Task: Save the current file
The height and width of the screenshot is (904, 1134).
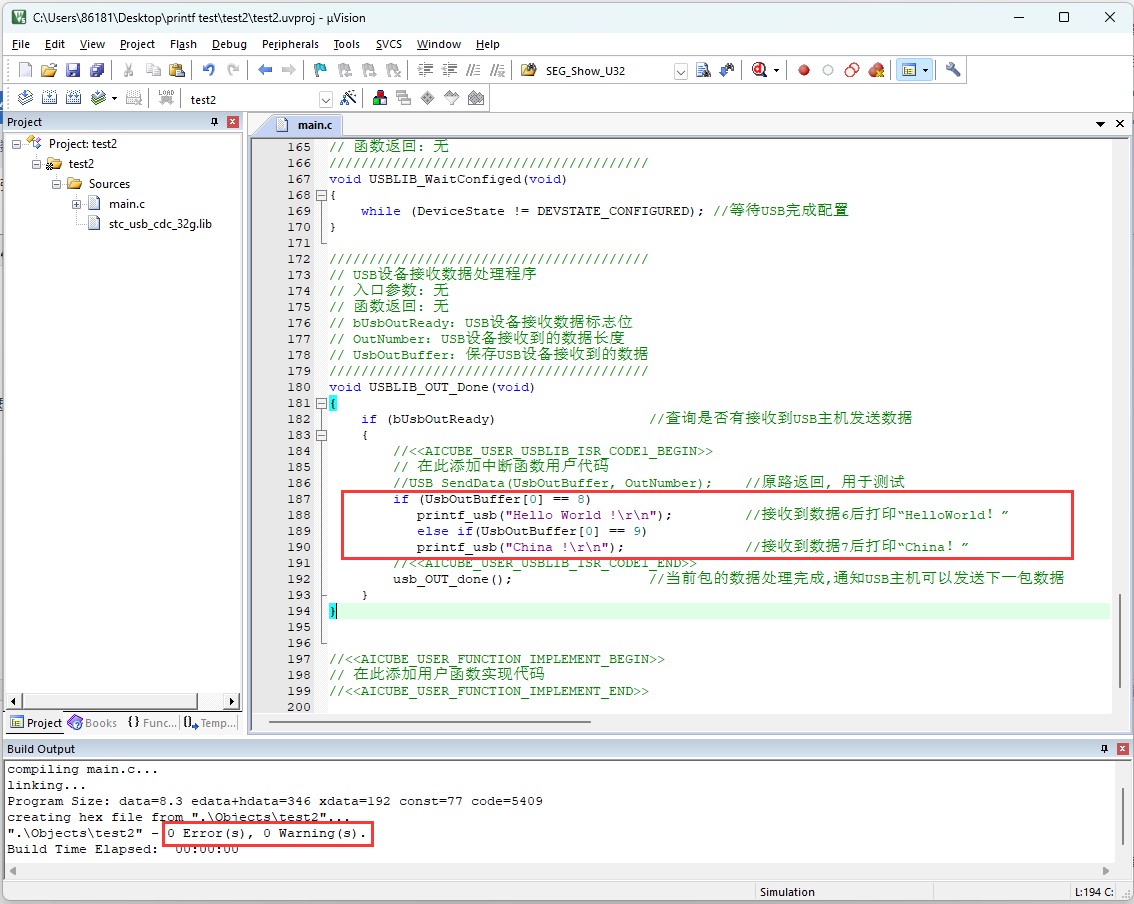Action: point(72,70)
